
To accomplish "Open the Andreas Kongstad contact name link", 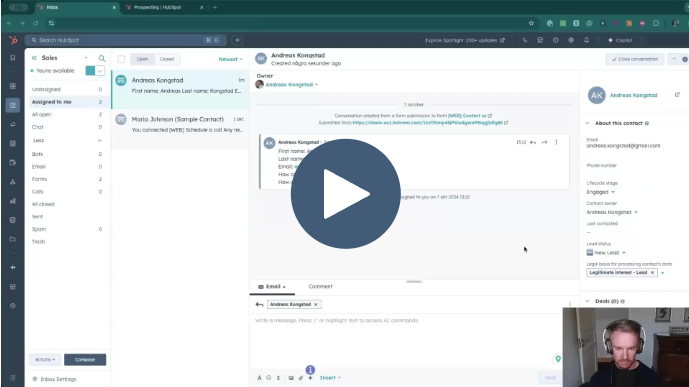I will 633,95.
